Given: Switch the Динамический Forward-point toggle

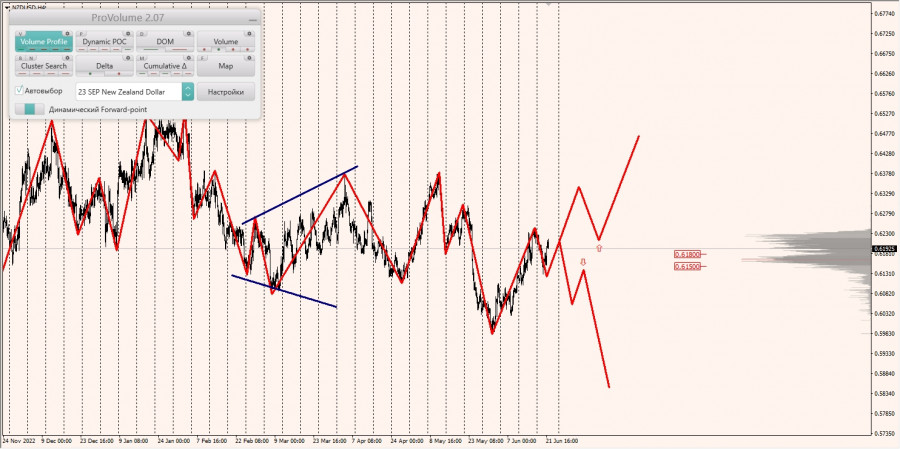Looking at the screenshot, I should [x=29, y=109].
